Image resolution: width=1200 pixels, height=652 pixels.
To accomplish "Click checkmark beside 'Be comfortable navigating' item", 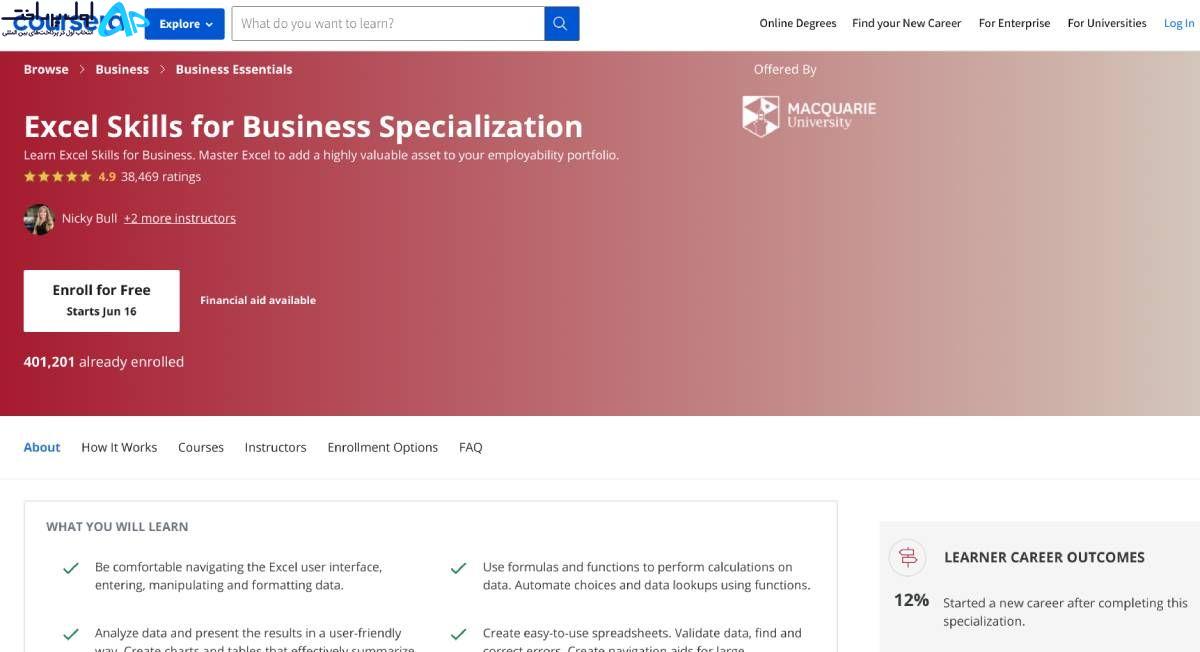I will tap(71, 568).
